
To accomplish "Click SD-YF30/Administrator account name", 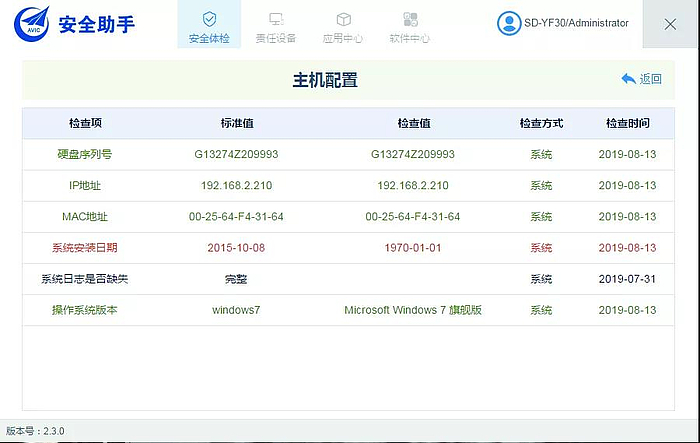I will click(577, 23).
